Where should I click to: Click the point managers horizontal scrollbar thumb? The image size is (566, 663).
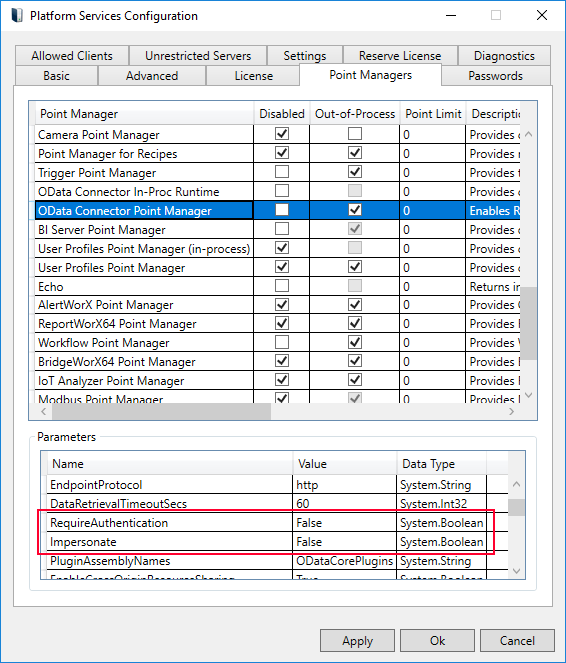tap(161, 411)
